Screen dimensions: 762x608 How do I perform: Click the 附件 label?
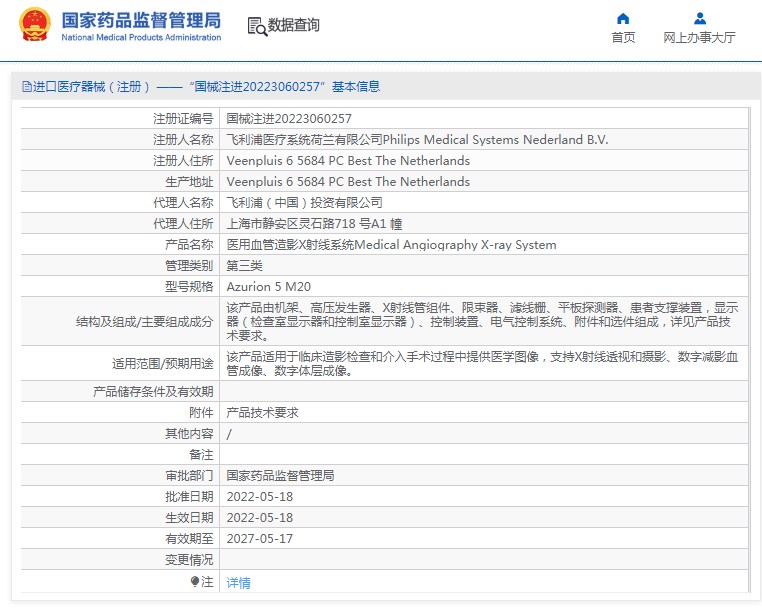tap(201, 413)
